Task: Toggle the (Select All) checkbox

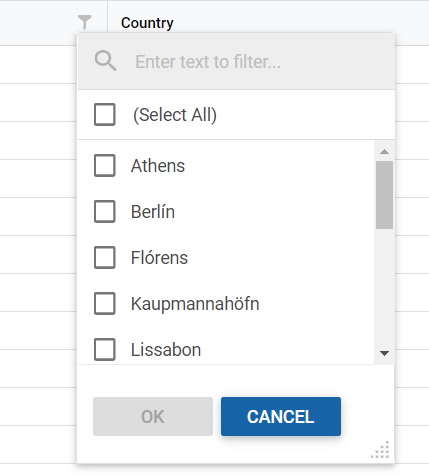Action: (105, 114)
